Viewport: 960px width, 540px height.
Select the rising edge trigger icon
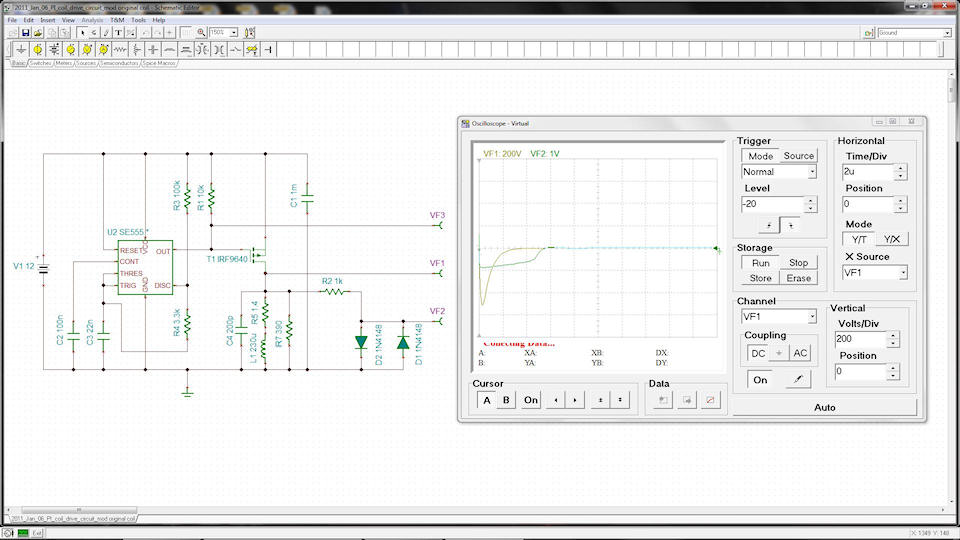(x=768, y=226)
